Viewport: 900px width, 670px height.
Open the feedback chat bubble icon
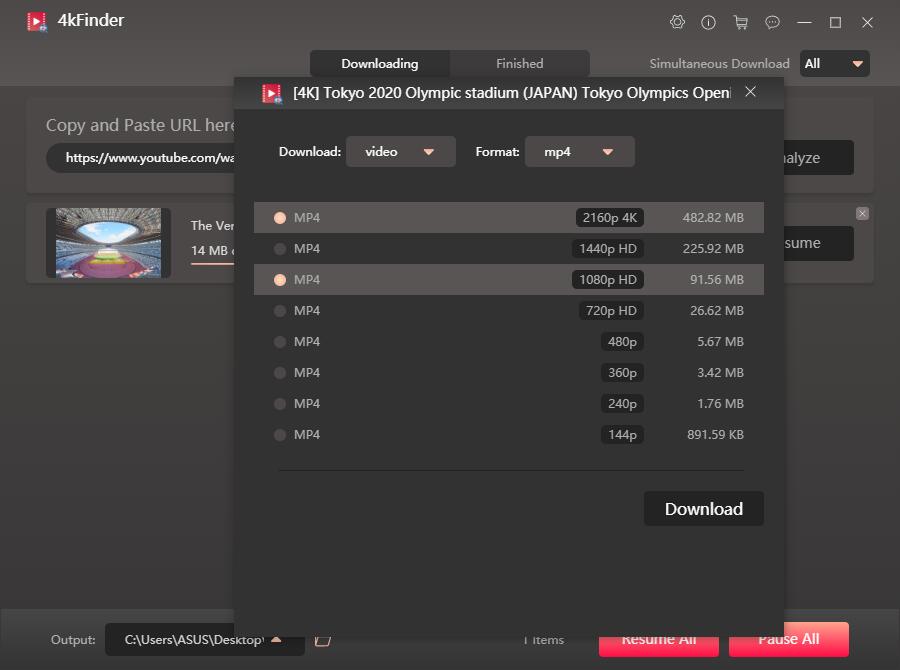772,22
